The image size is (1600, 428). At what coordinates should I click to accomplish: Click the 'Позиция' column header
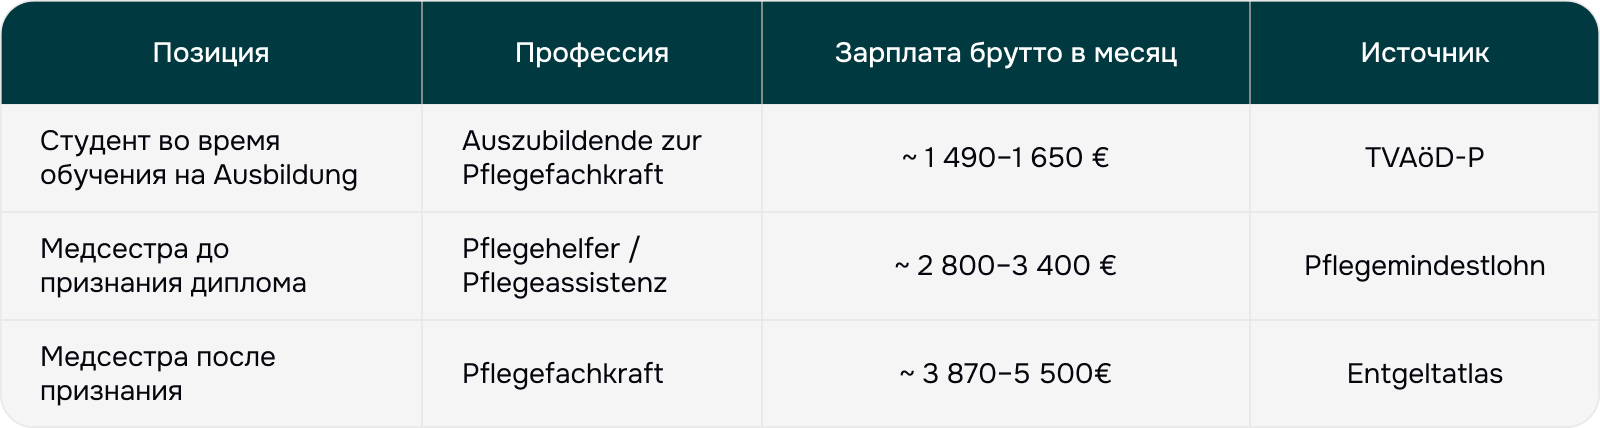(x=211, y=53)
